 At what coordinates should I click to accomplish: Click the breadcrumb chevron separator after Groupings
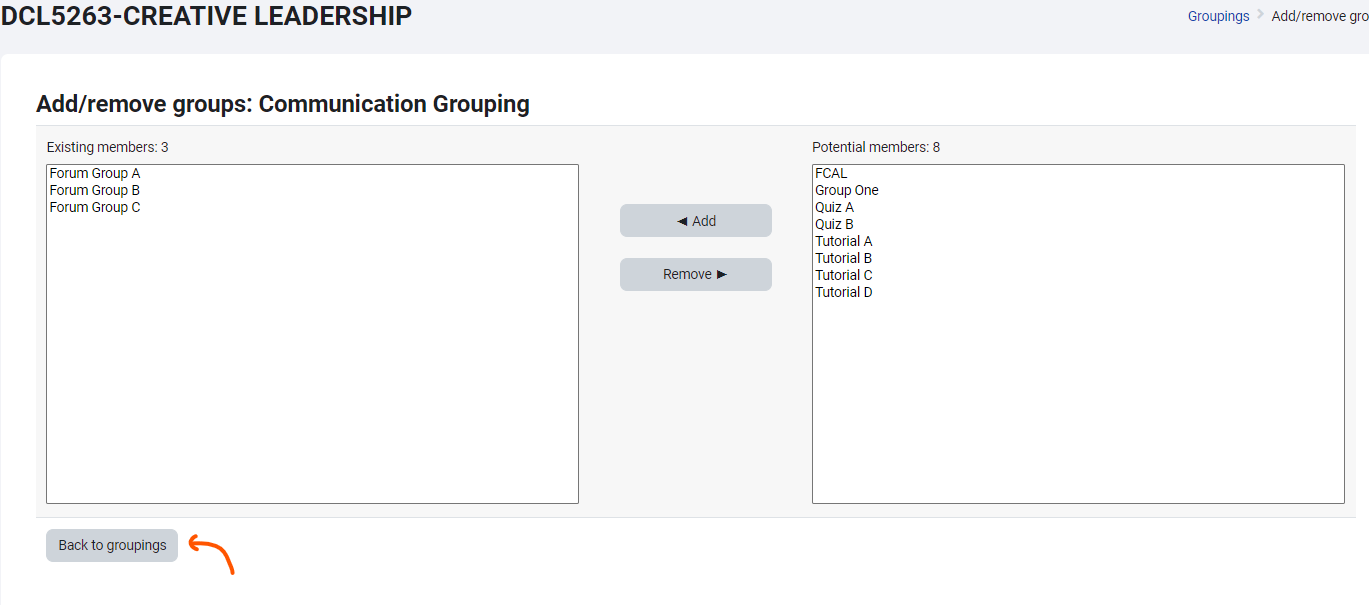click(x=1260, y=15)
